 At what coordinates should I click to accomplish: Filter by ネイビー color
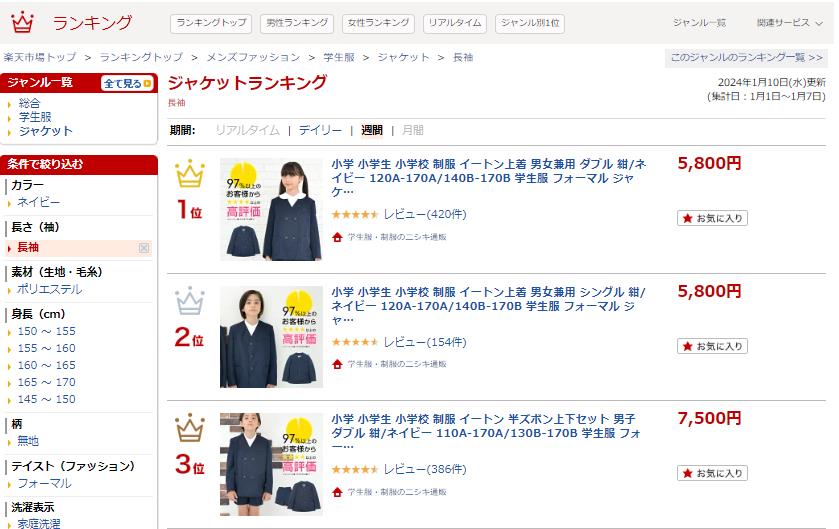point(39,202)
